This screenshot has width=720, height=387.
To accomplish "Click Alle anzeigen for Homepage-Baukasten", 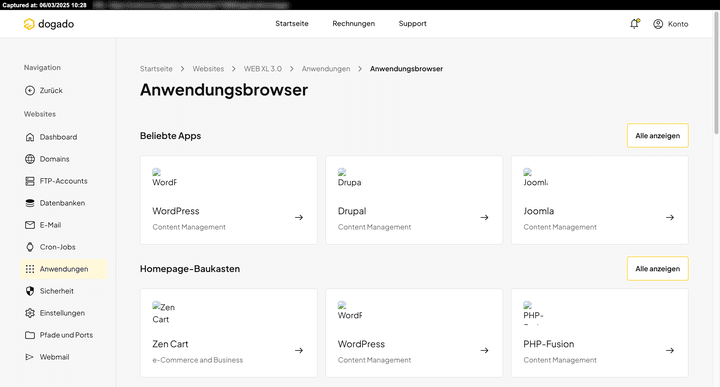I will (x=658, y=269).
